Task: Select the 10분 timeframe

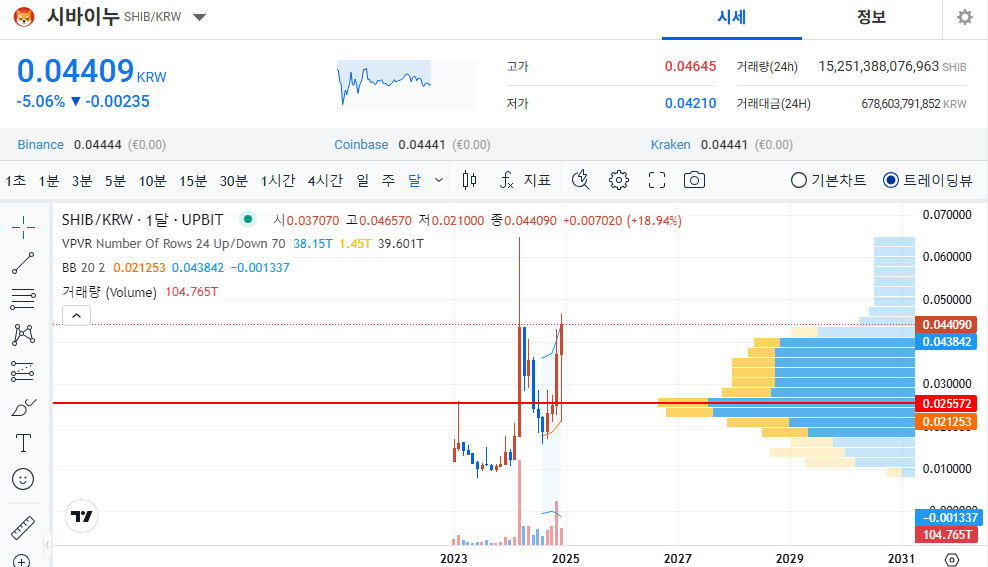Action: (152, 181)
